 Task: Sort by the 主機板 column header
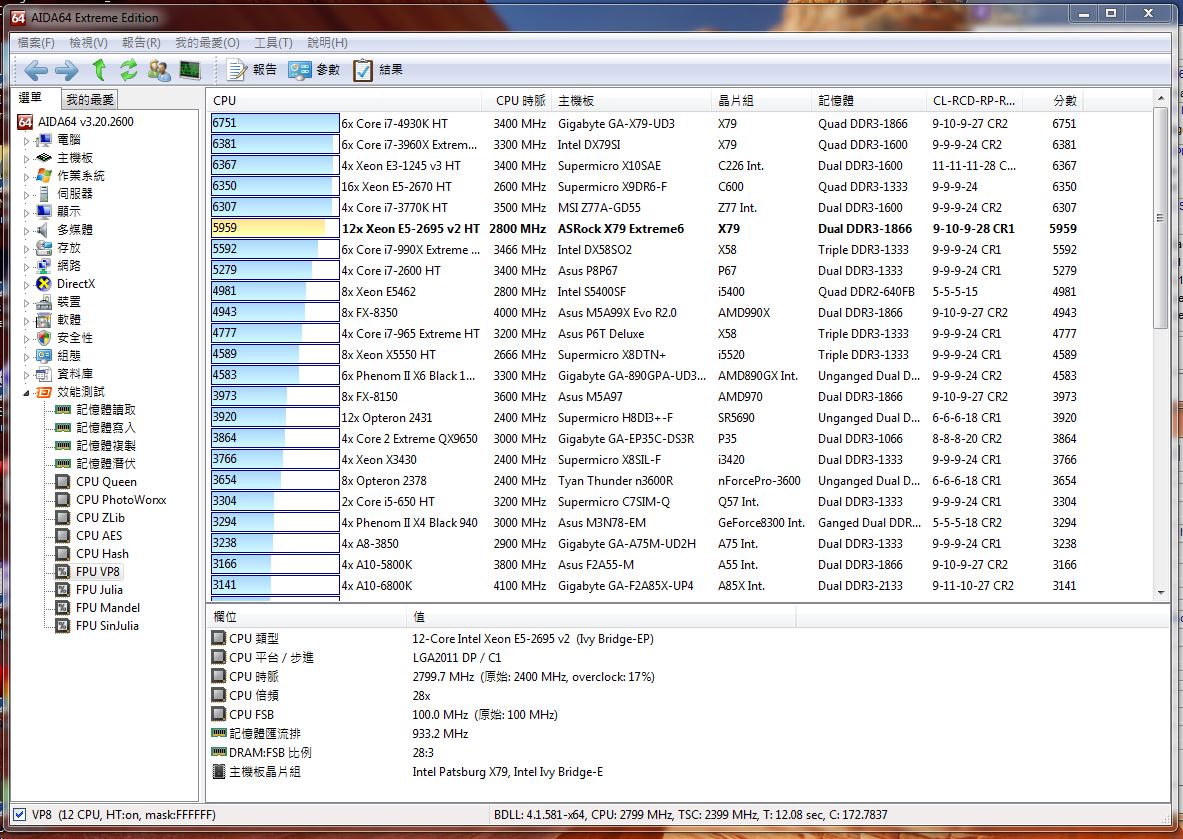631,101
